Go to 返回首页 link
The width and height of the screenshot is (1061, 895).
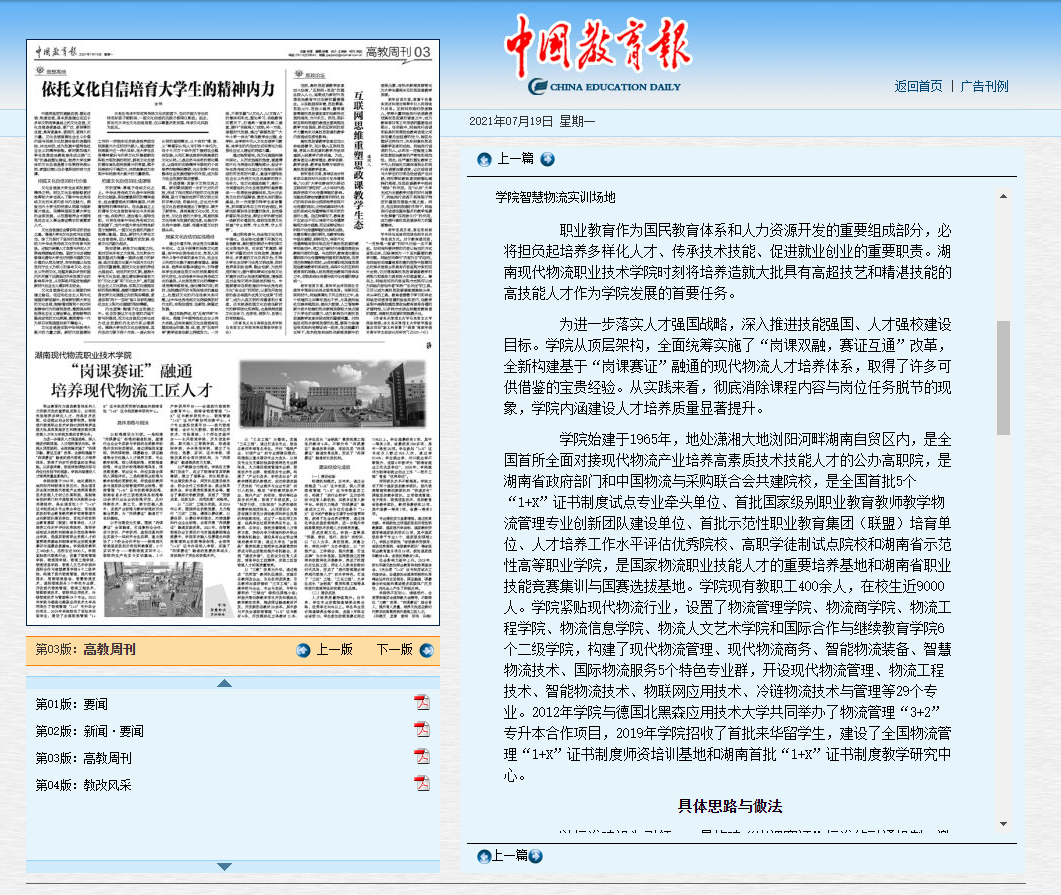pyautogui.click(x=918, y=86)
